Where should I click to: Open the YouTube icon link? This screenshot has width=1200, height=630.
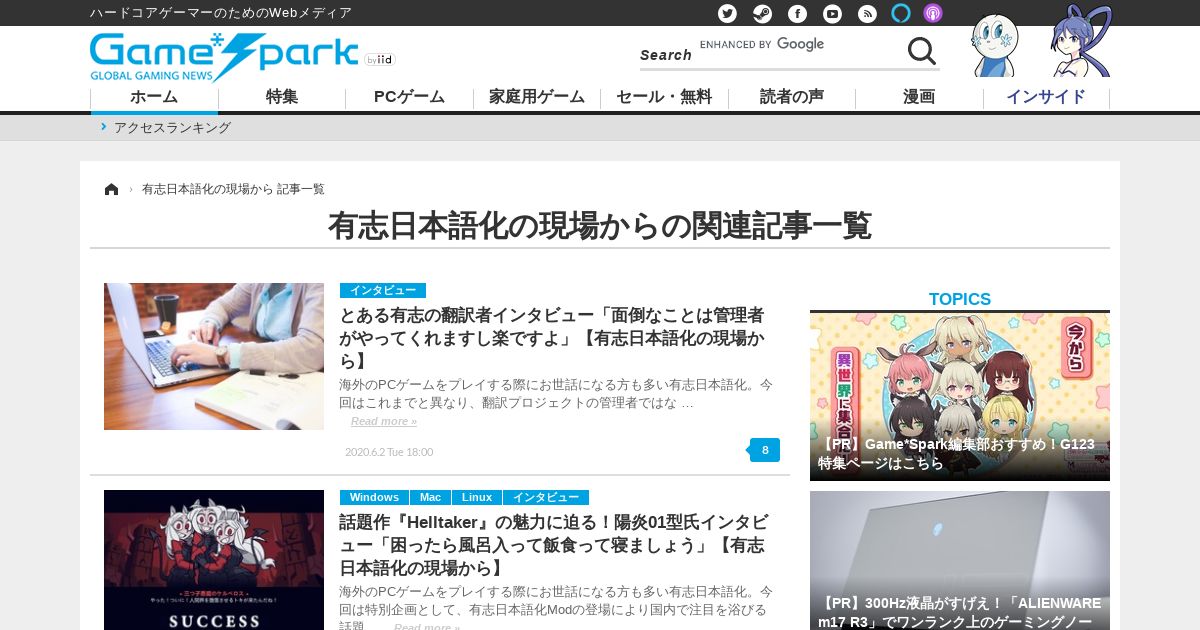point(832,13)
